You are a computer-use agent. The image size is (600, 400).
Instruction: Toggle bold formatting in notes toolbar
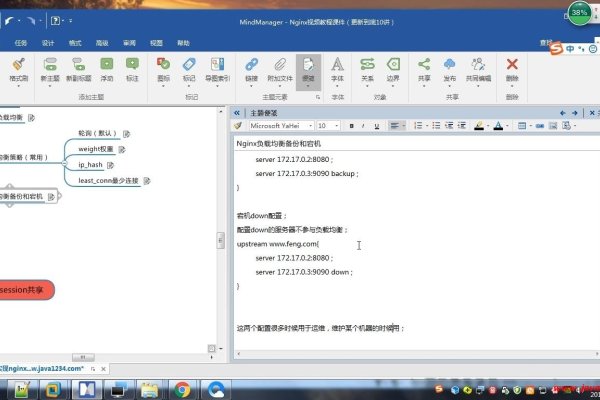(351, 126)
